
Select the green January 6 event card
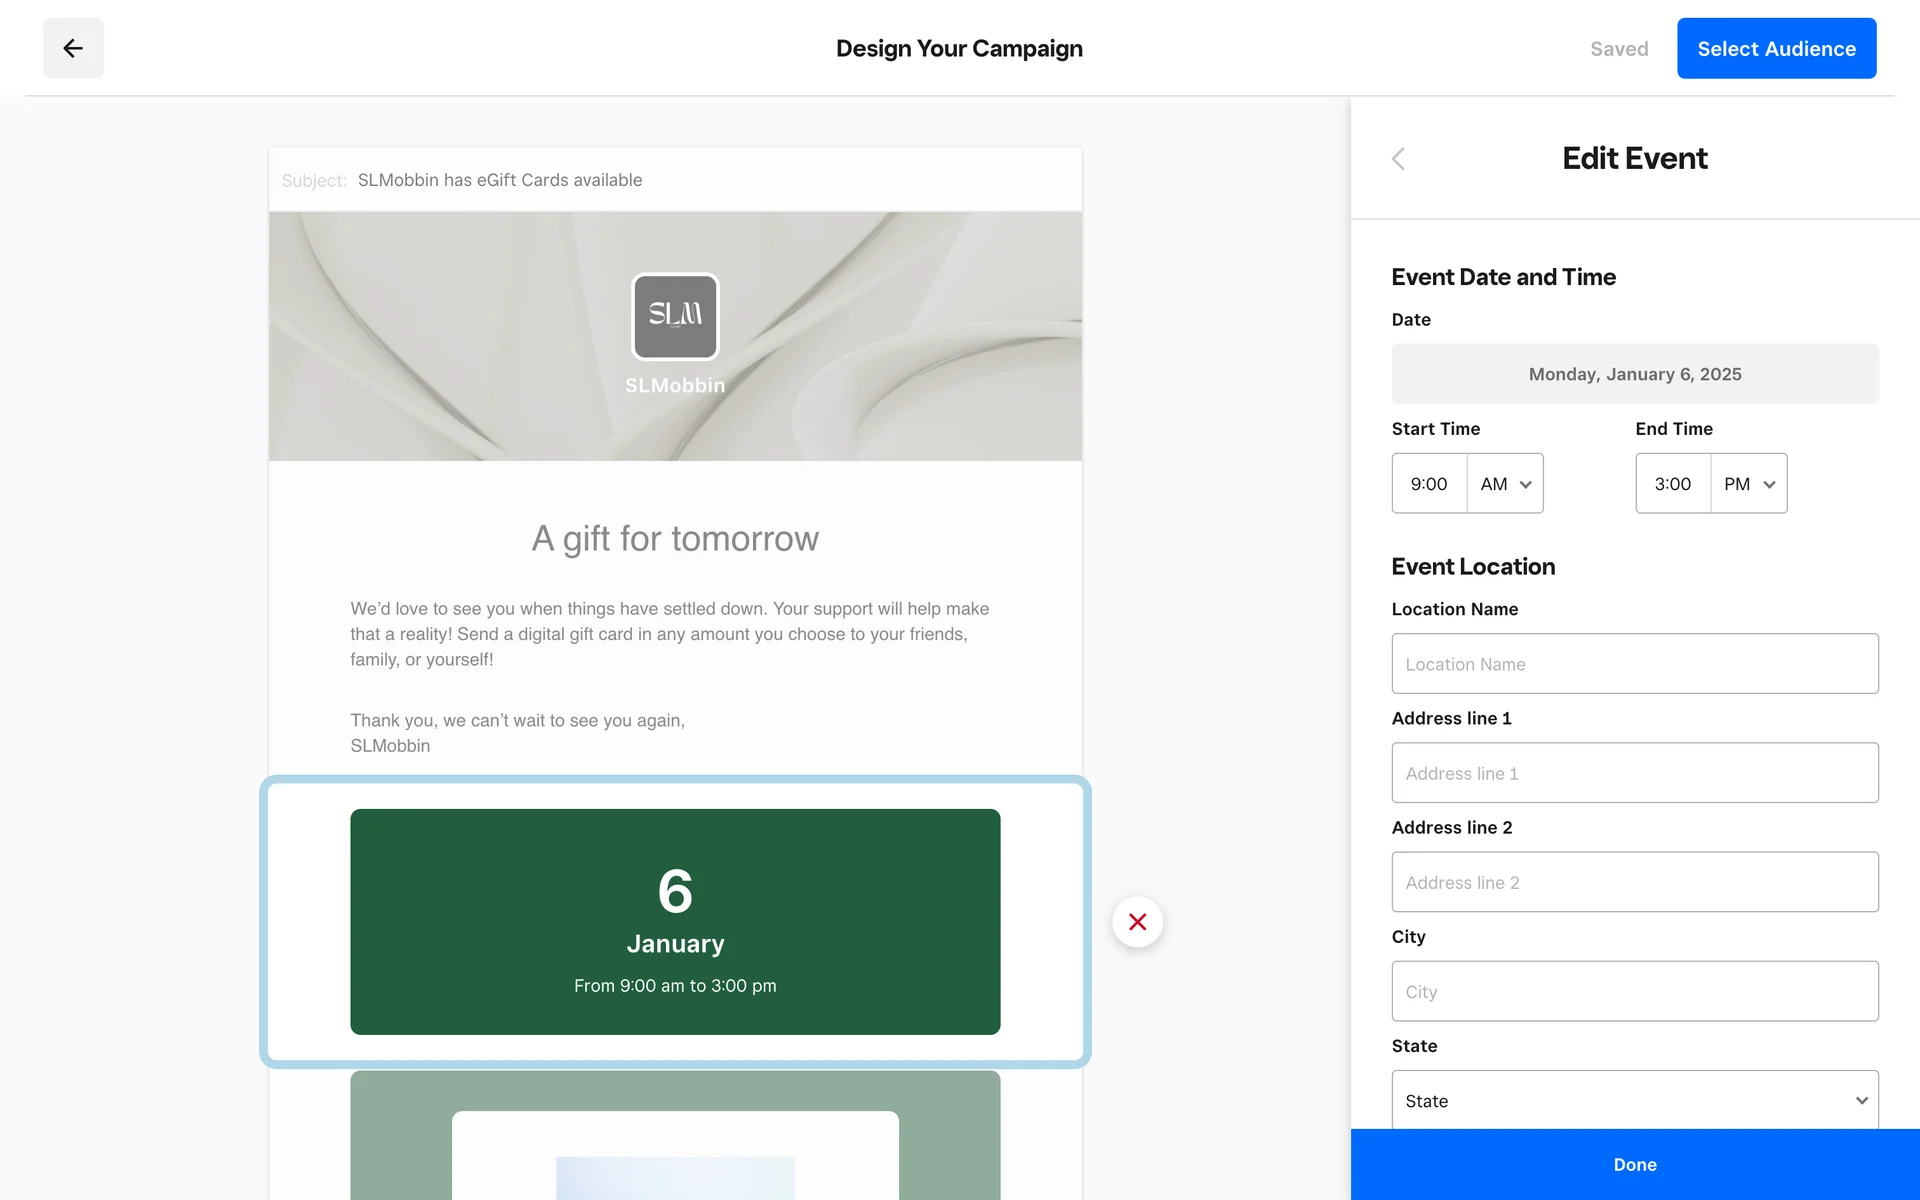(x=675, y=921)
